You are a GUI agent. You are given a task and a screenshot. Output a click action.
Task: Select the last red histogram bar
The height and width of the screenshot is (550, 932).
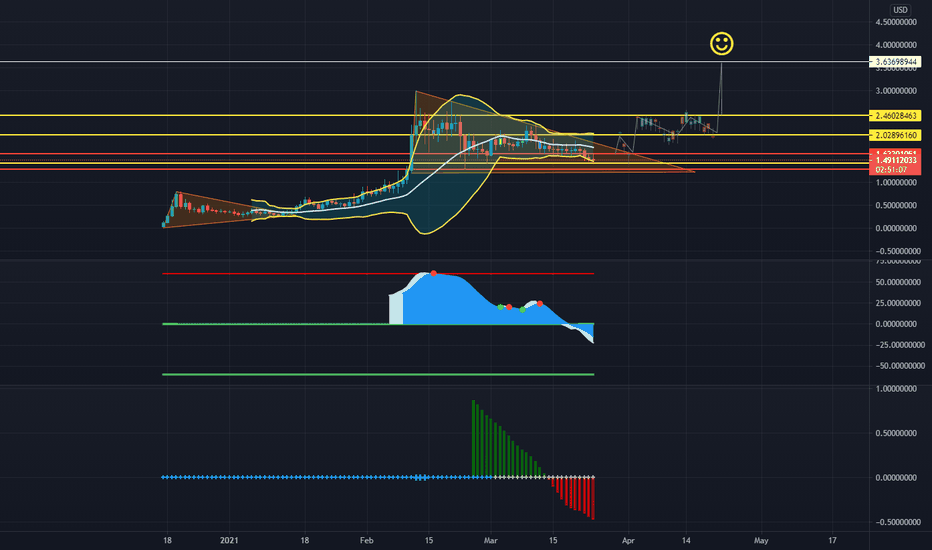593,498
